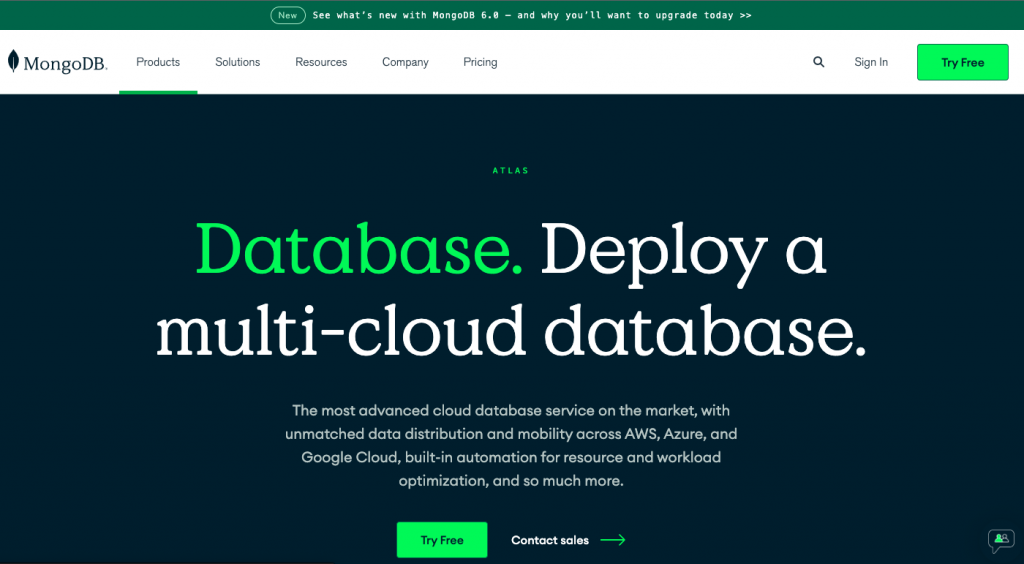Open the Resources menu

coord(321,62)
